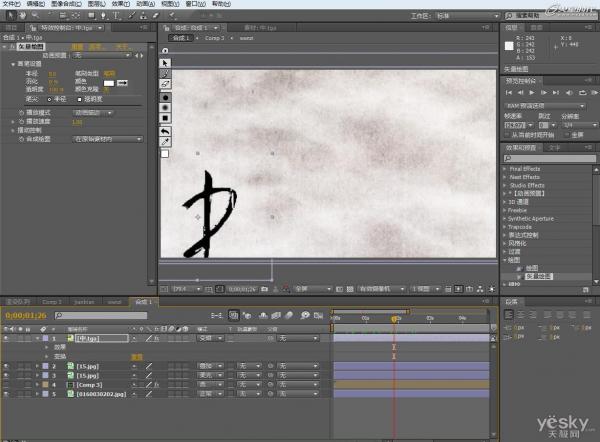Click the white brush color swatch in effect panel
Screen dimensions: 600x442
coord(109,83)
